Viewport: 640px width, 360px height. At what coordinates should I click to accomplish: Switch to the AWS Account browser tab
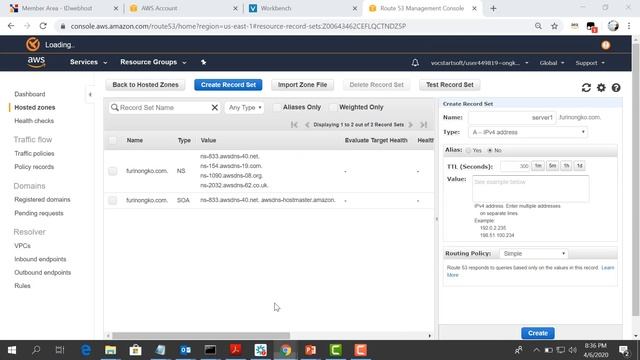pos(183,8)
